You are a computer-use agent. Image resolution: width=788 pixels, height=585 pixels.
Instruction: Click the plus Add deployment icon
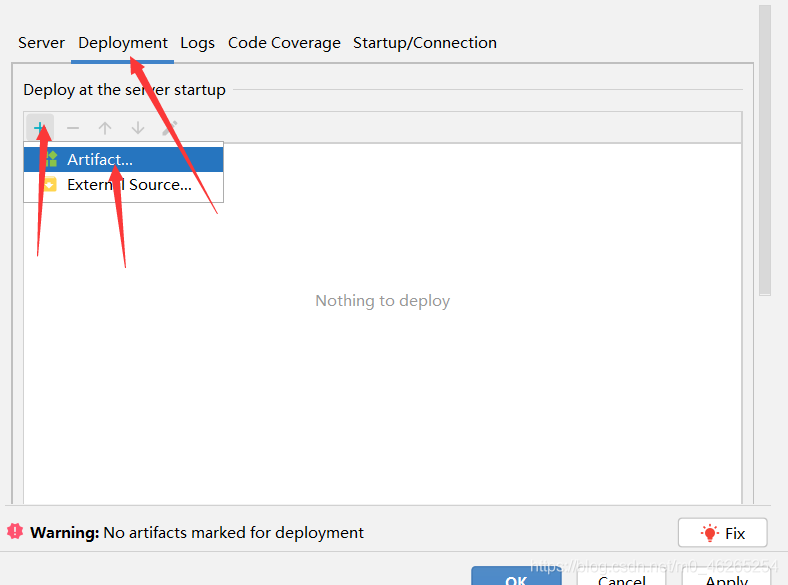pyautogui.click(x=39, y=128)
